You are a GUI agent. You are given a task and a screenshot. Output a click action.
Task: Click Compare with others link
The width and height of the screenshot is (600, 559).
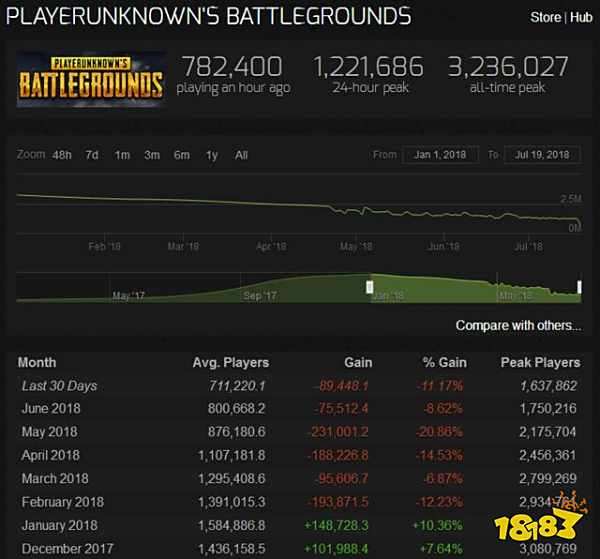[x=518, y=326]
